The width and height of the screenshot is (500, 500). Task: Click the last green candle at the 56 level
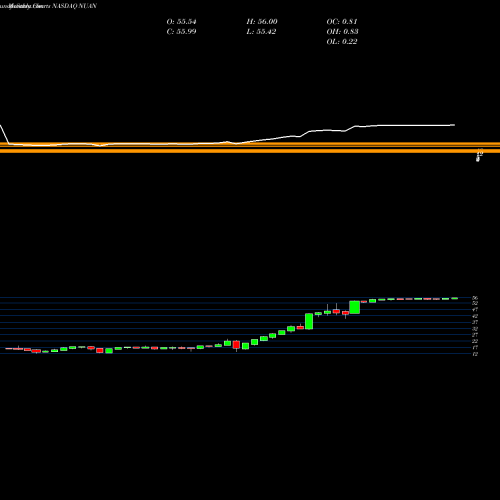(x=454, y=299)
